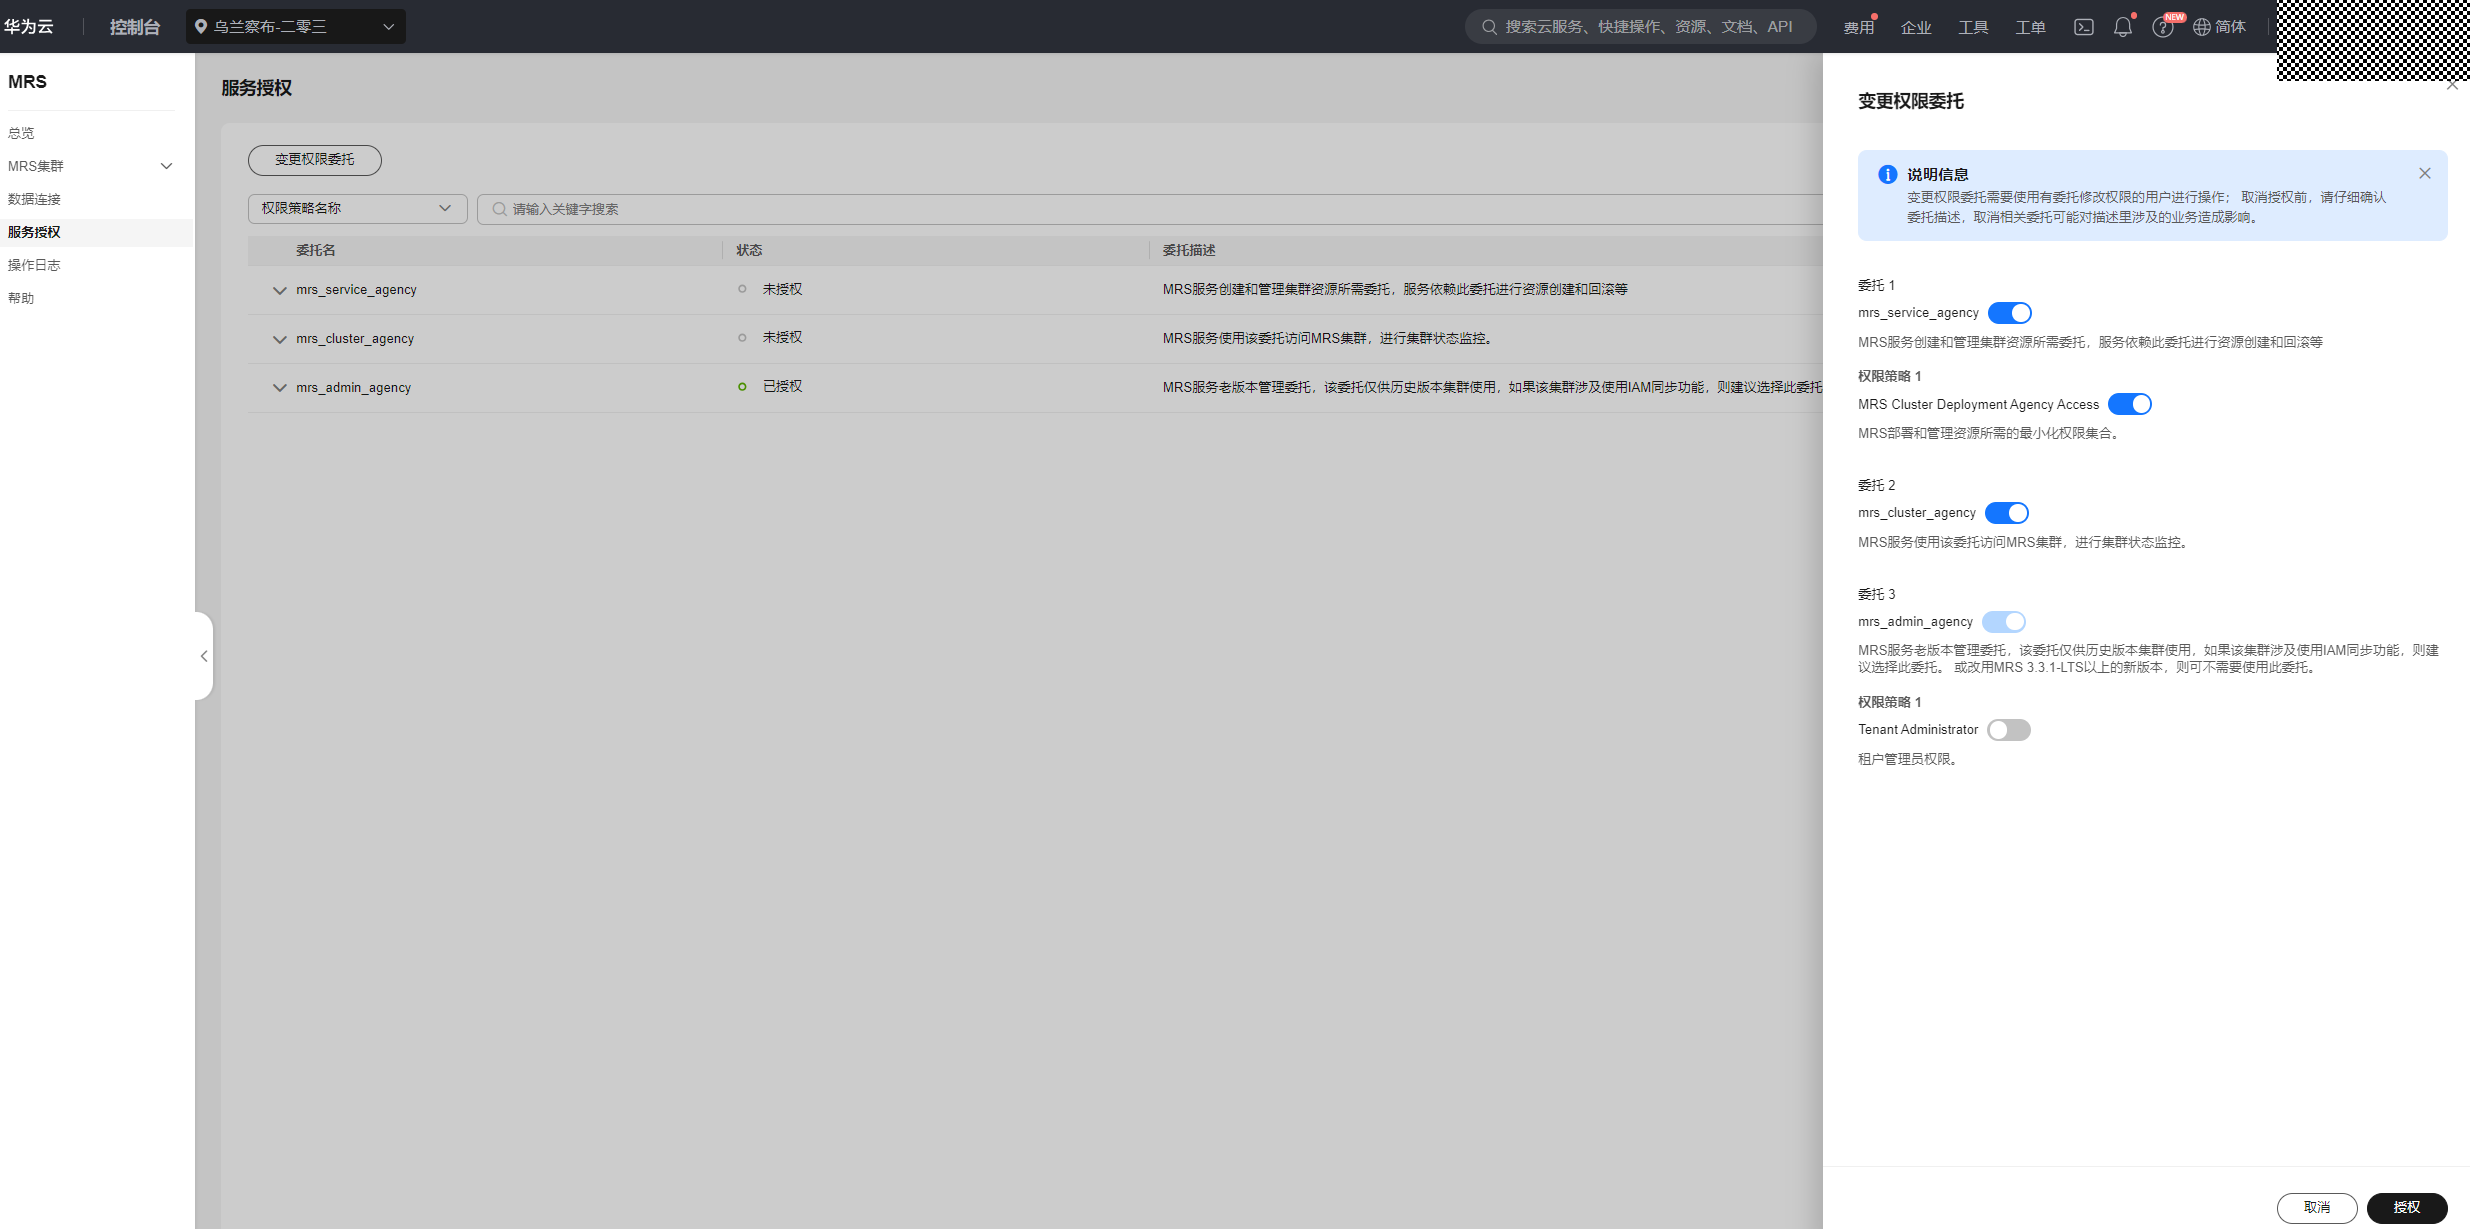This screenshot has width=2470, height=1229.
Task: Open 操作日志 in the sidebar
Action: pos(34,265)
